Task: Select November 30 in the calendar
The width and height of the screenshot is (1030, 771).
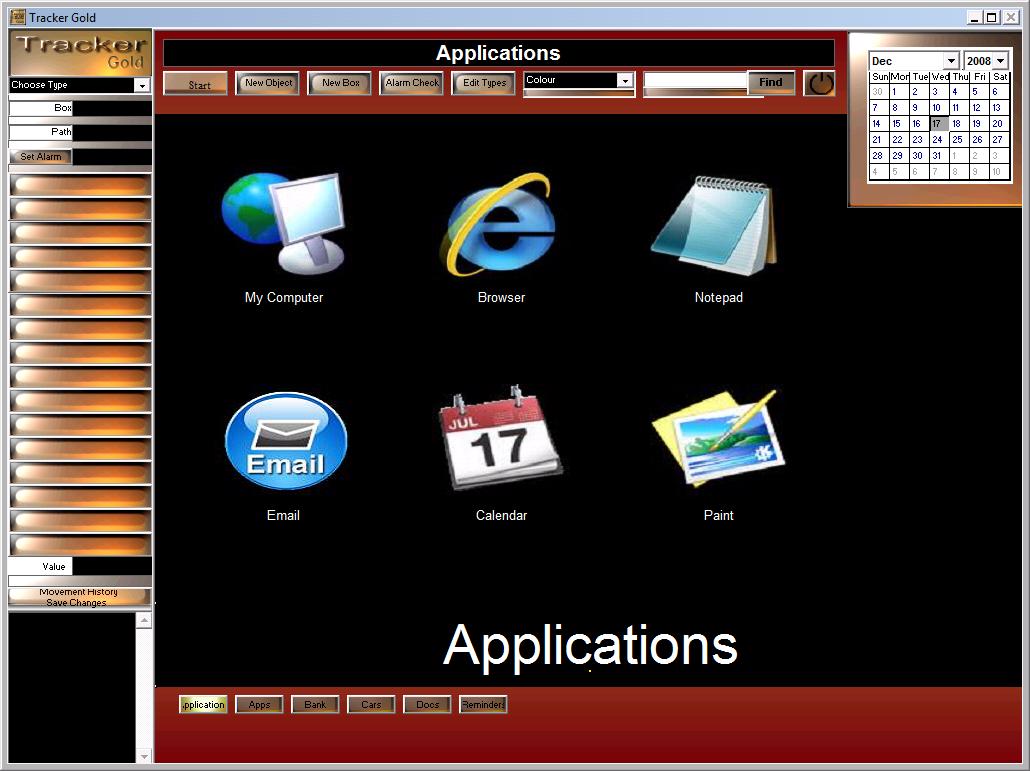Action: (x=878, y=92)
